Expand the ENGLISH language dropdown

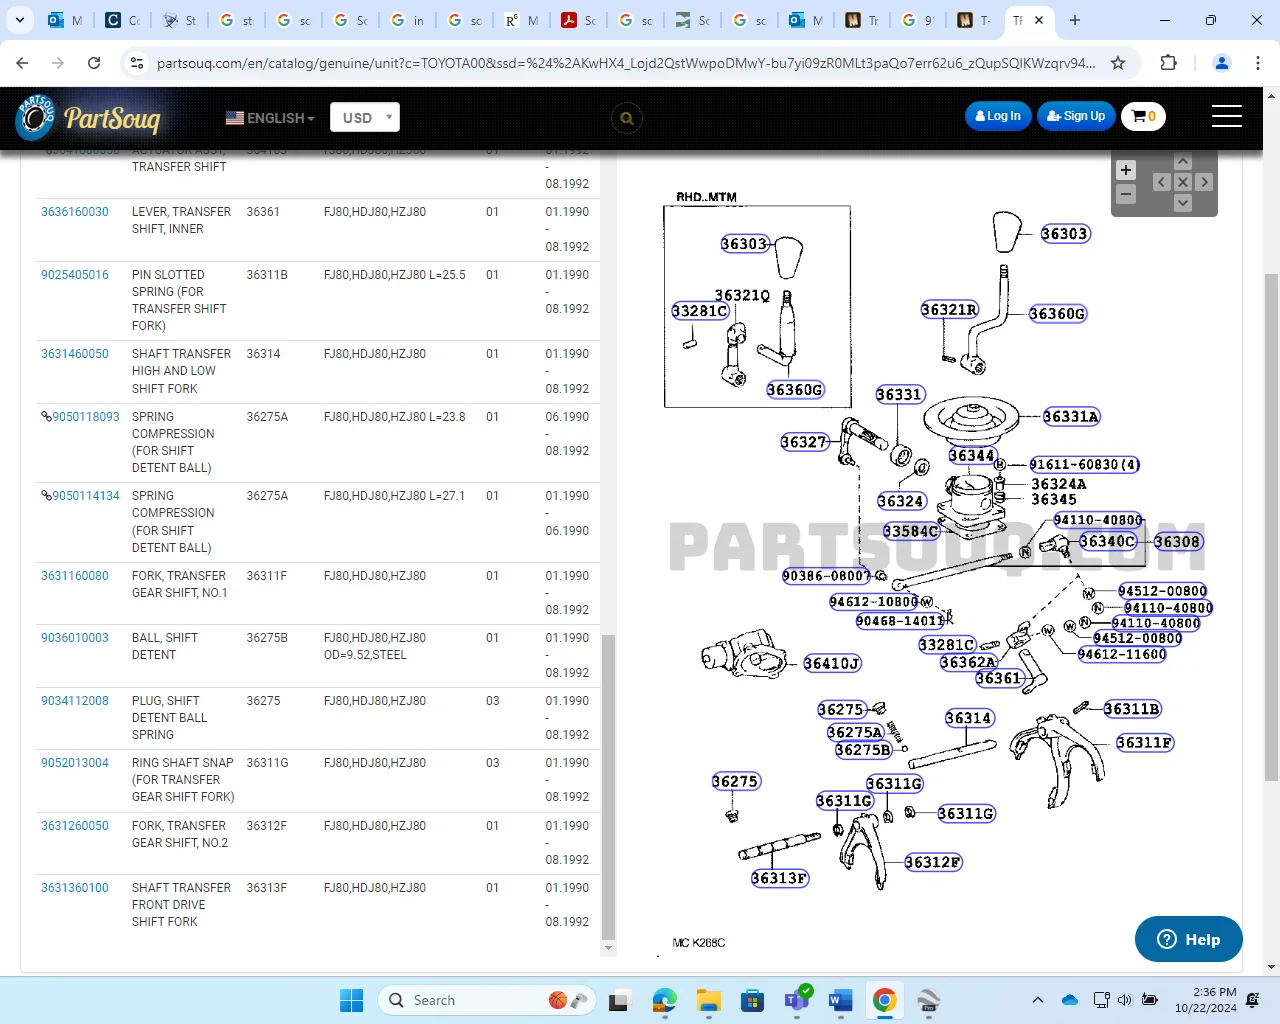click(270, 118)
